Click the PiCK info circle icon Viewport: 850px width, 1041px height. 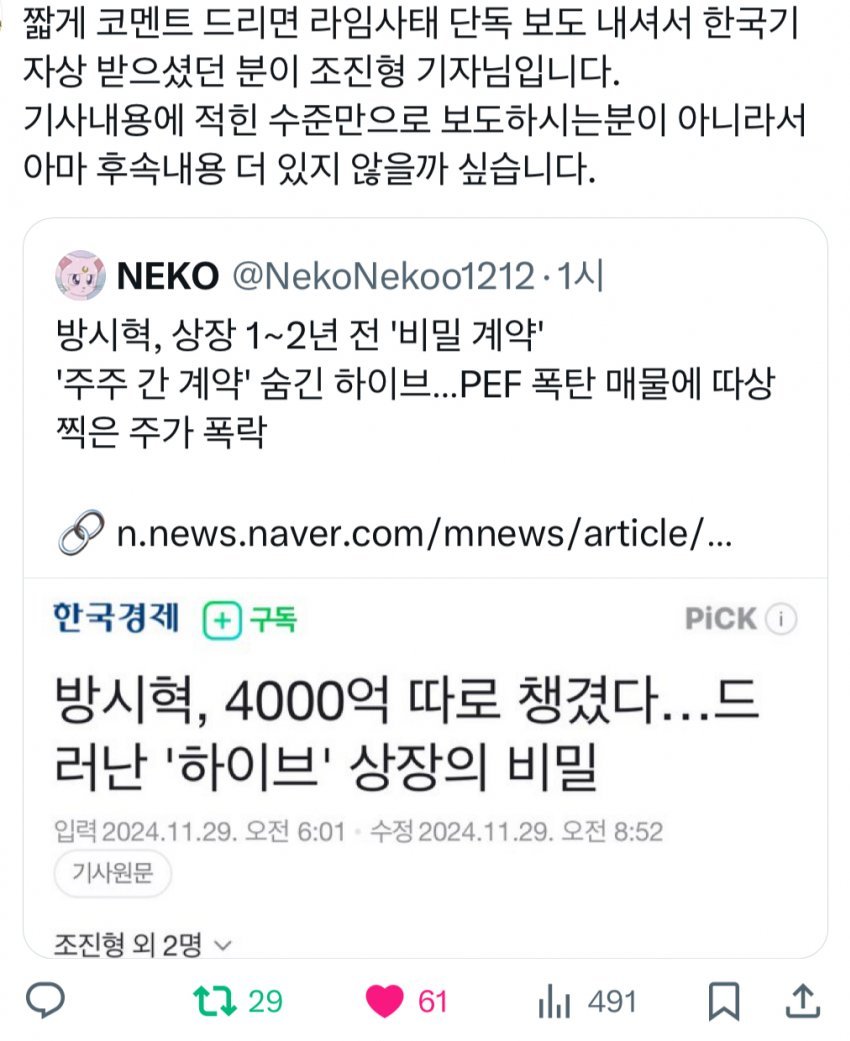tap(781, 619)
